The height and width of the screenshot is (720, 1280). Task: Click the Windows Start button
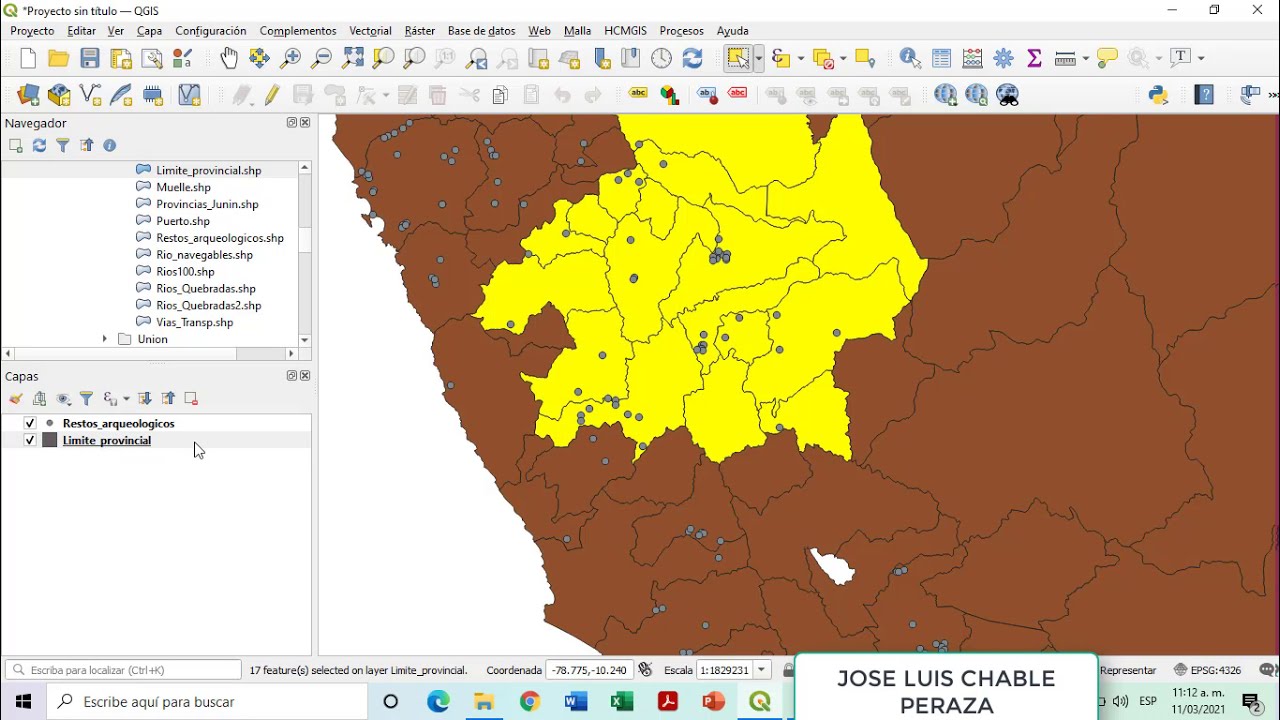point(23,702)
